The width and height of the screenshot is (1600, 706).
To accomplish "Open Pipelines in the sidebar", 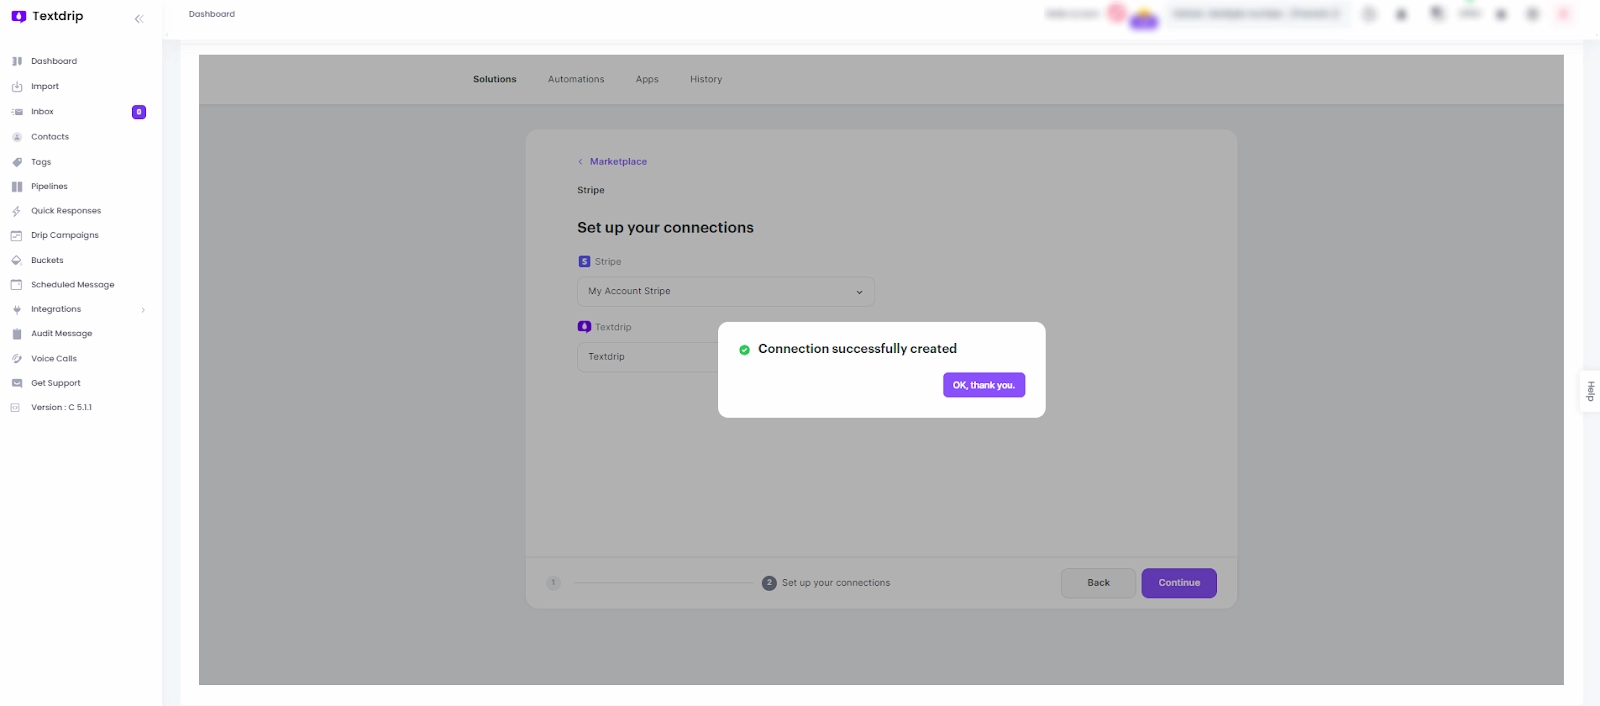I will point(49,186).
